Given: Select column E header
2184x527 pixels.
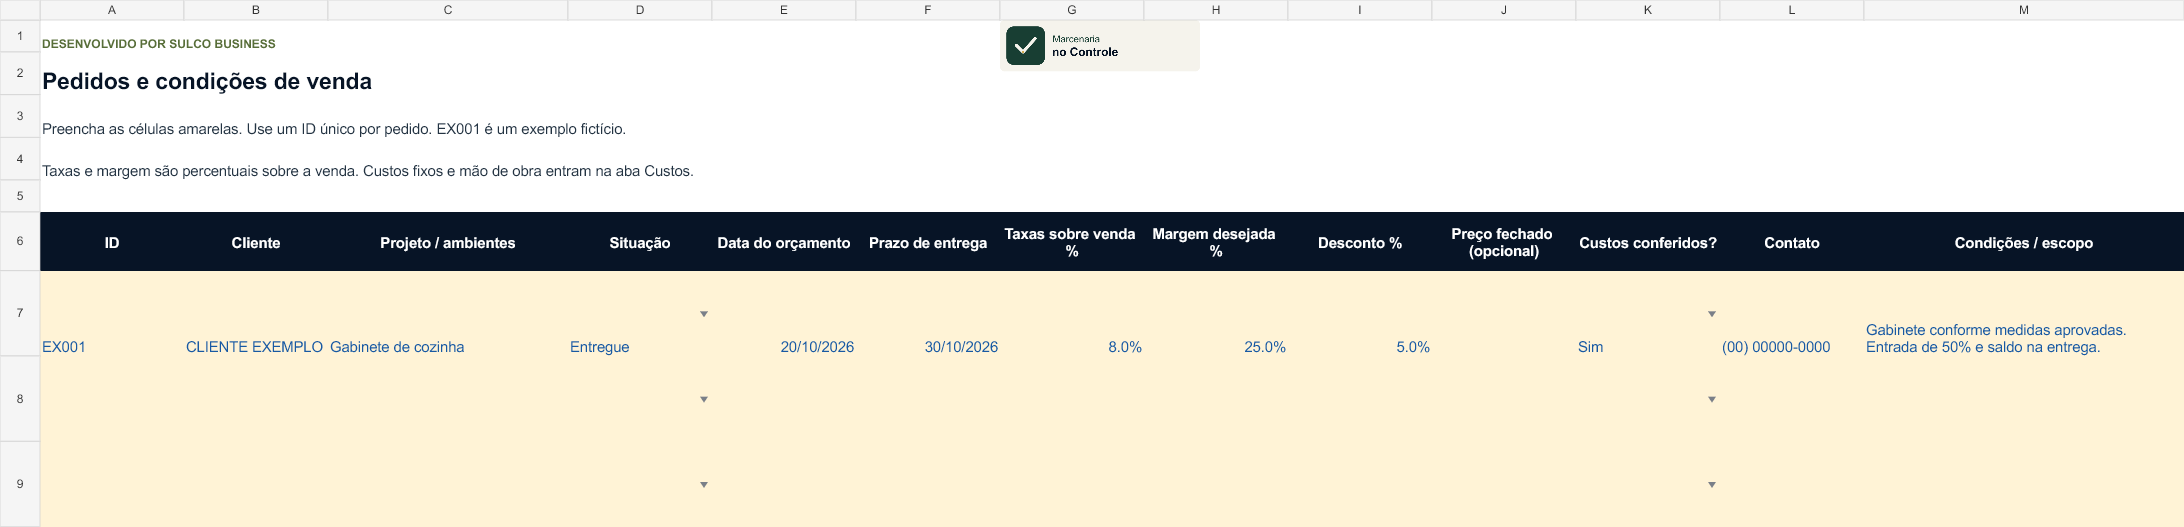Looking at the screenshot, I should (x=784, y=10).
